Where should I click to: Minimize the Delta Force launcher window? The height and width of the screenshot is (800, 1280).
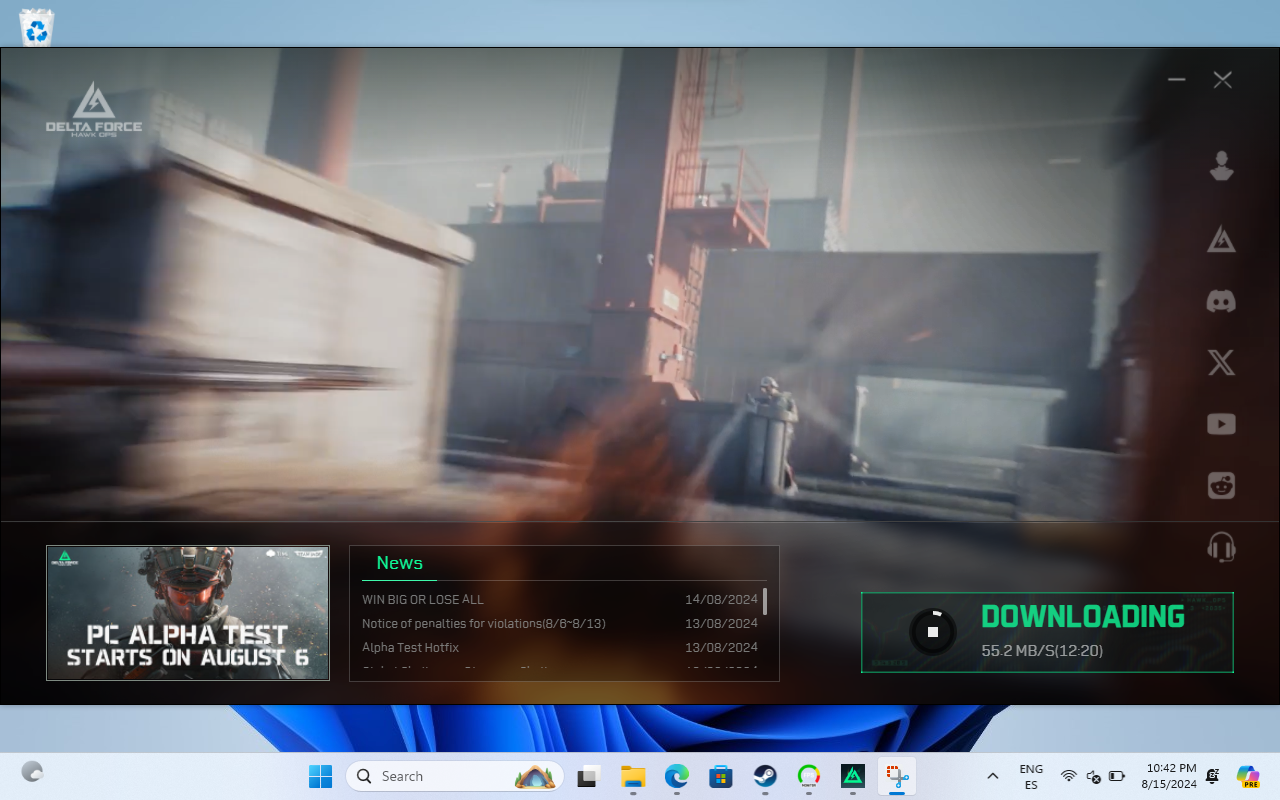(x=1177, y=80)
